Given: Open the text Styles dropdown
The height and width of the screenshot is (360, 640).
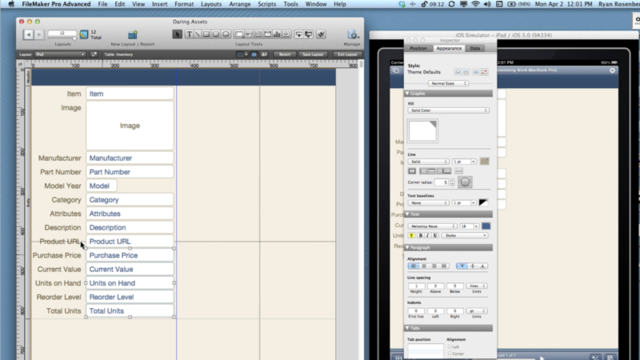Looking at the screenshot, I should tap(464, 236).
